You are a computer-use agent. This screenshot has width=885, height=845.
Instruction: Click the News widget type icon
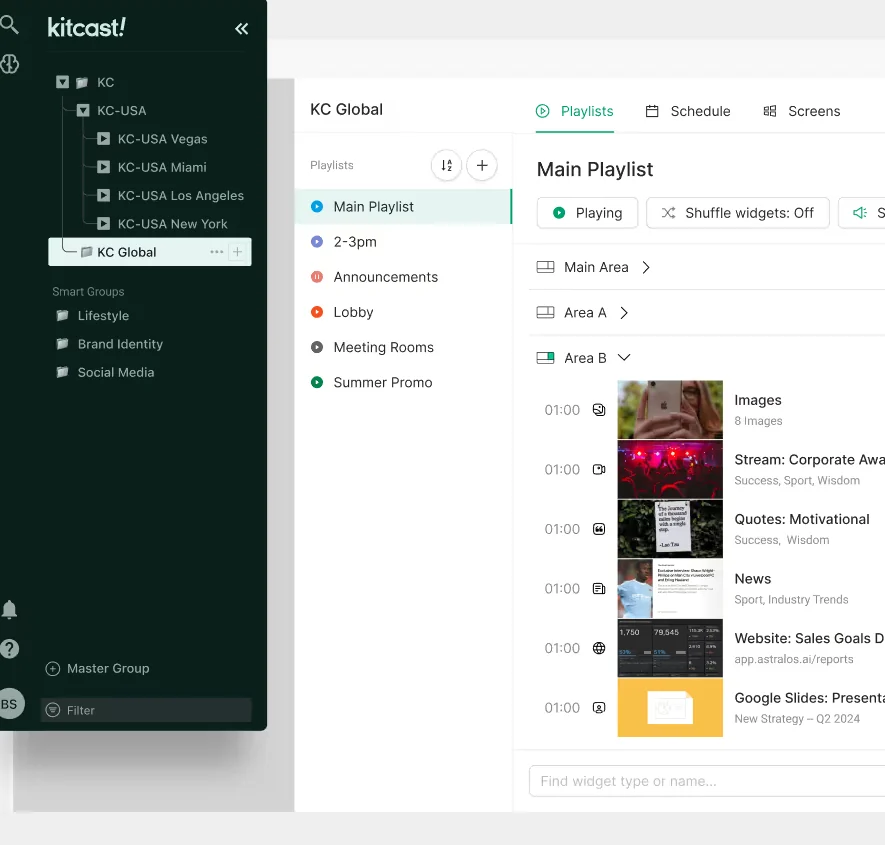[599, 589]
